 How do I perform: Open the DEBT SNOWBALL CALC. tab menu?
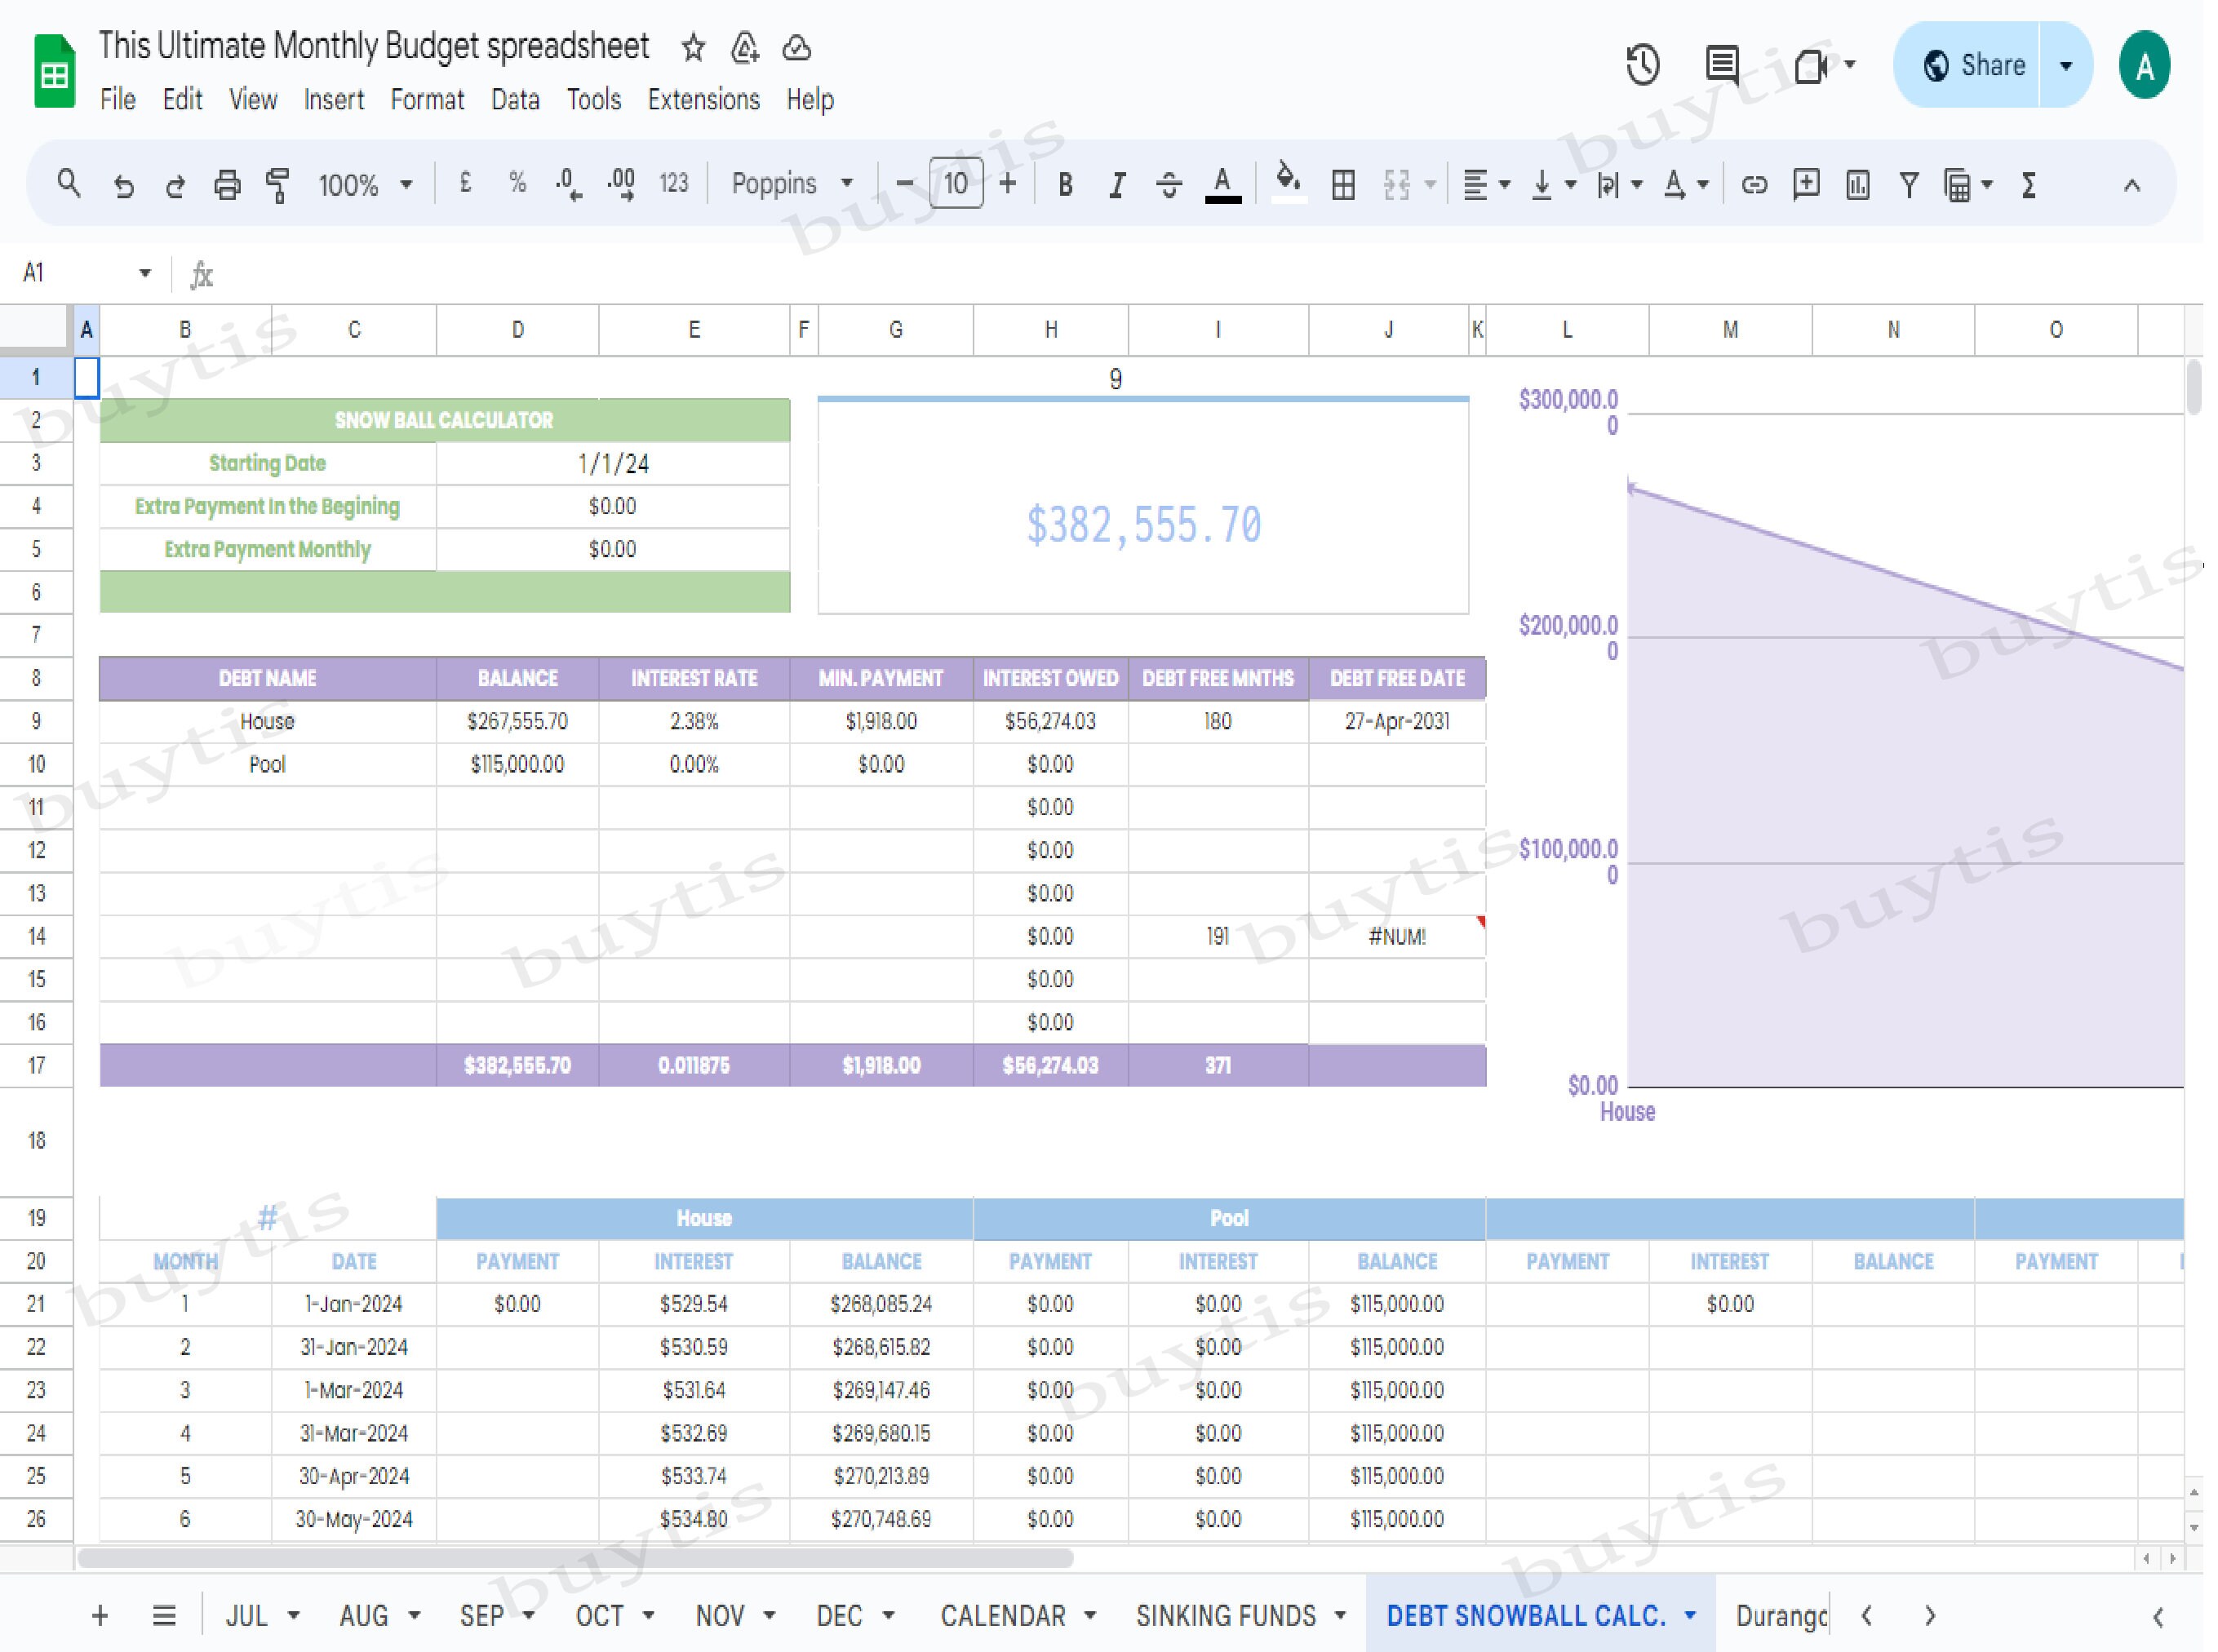pos(1688,1615)
